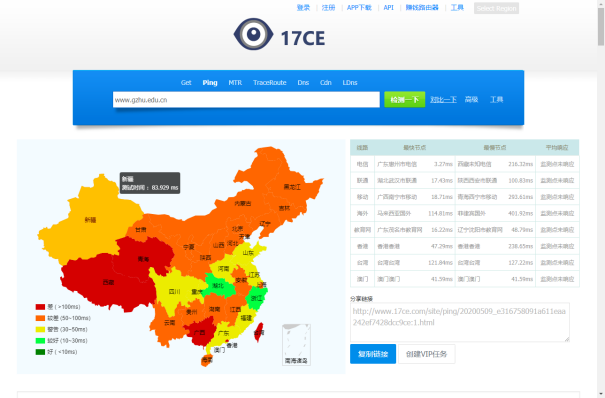Switch to the TraceRoute tab
This screenshot has height=398, width=605.
(x=270, y=83)
